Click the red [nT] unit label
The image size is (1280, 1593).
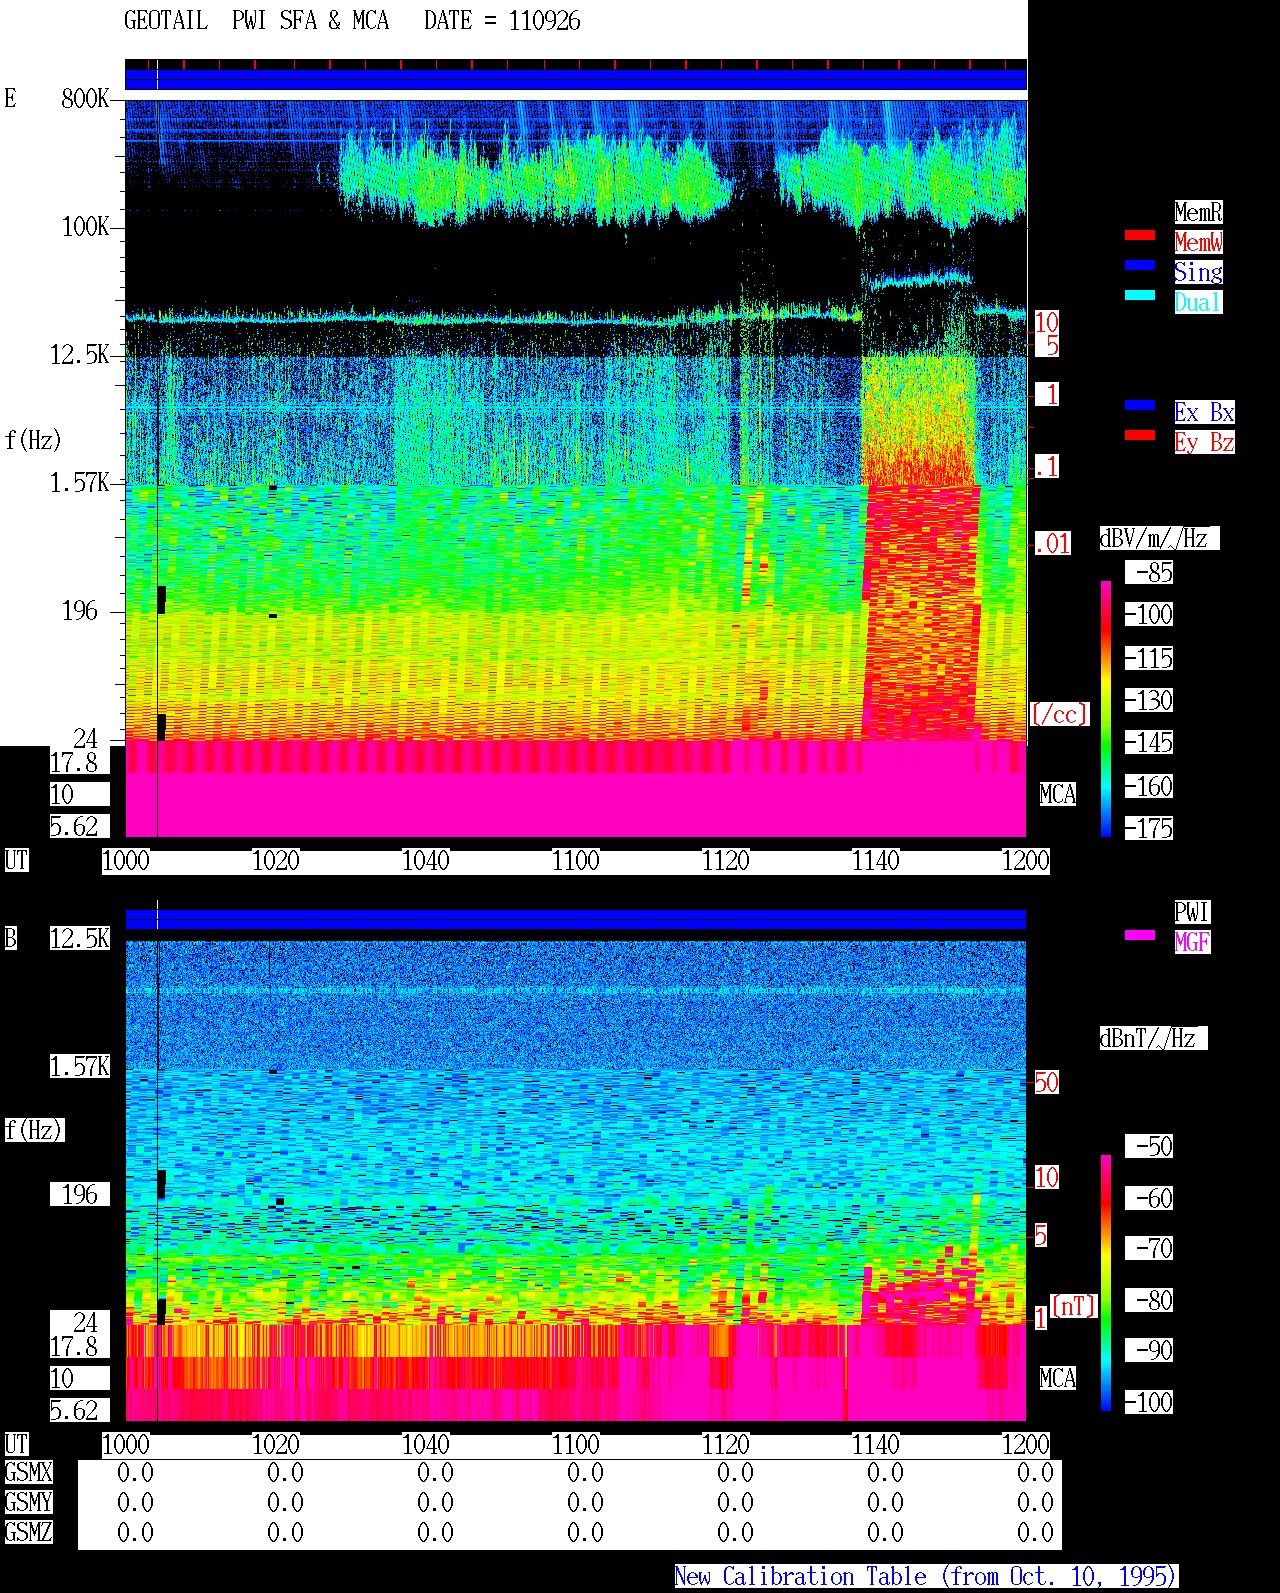tap(1074, 1306)
